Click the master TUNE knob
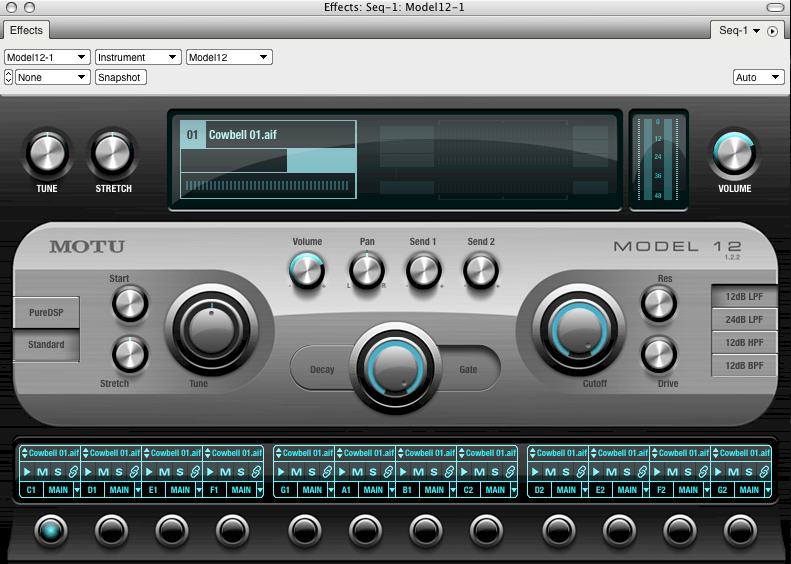The image size is (791, 564). (x=47, y=153)
